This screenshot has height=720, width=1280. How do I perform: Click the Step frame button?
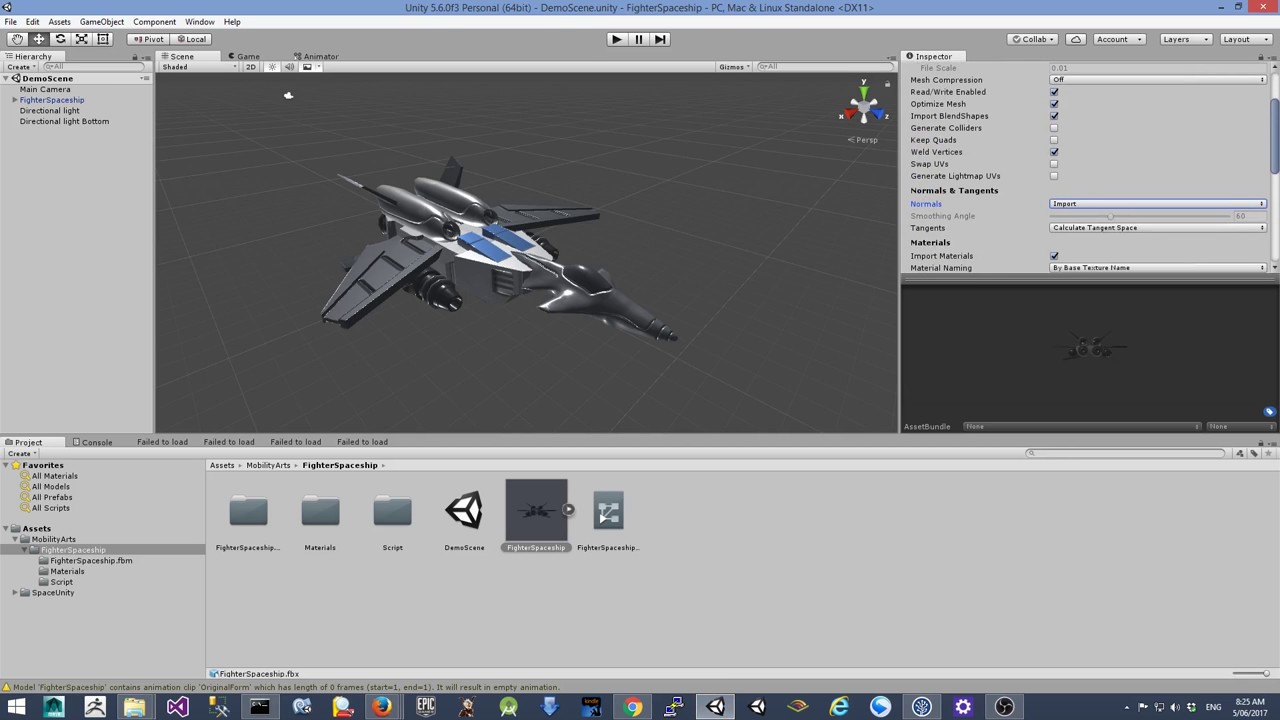[660, 39]
